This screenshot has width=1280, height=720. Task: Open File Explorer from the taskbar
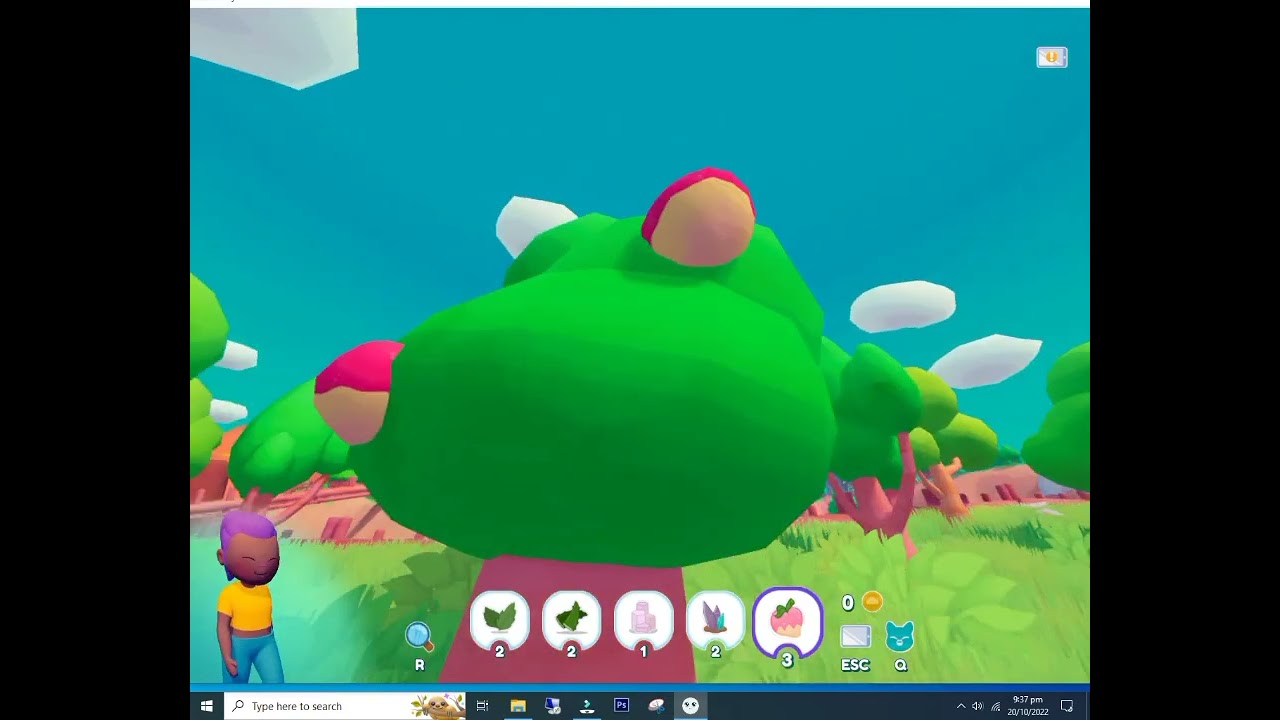tap(518, 706)
